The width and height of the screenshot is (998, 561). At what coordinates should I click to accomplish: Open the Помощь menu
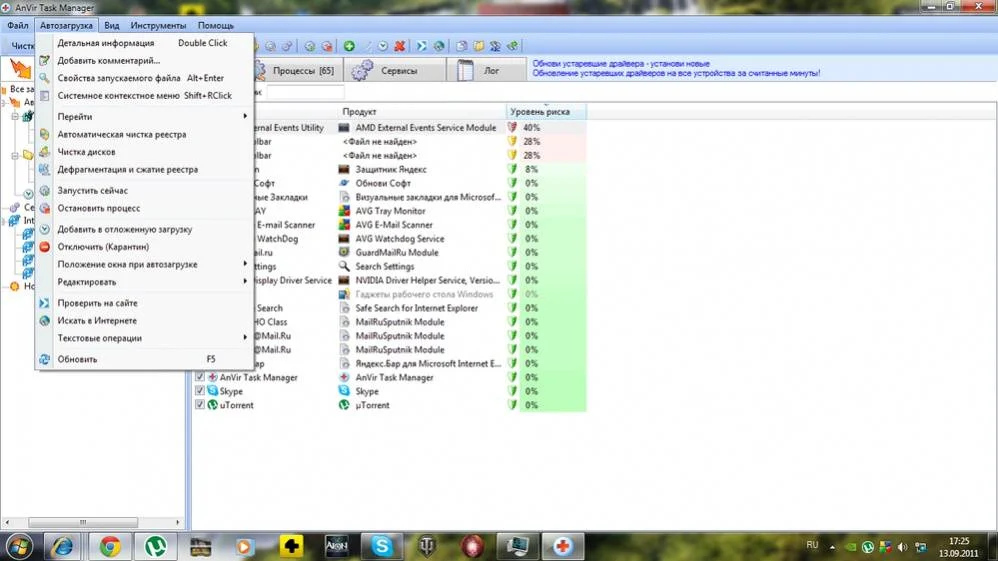click(x=216, y=25)
